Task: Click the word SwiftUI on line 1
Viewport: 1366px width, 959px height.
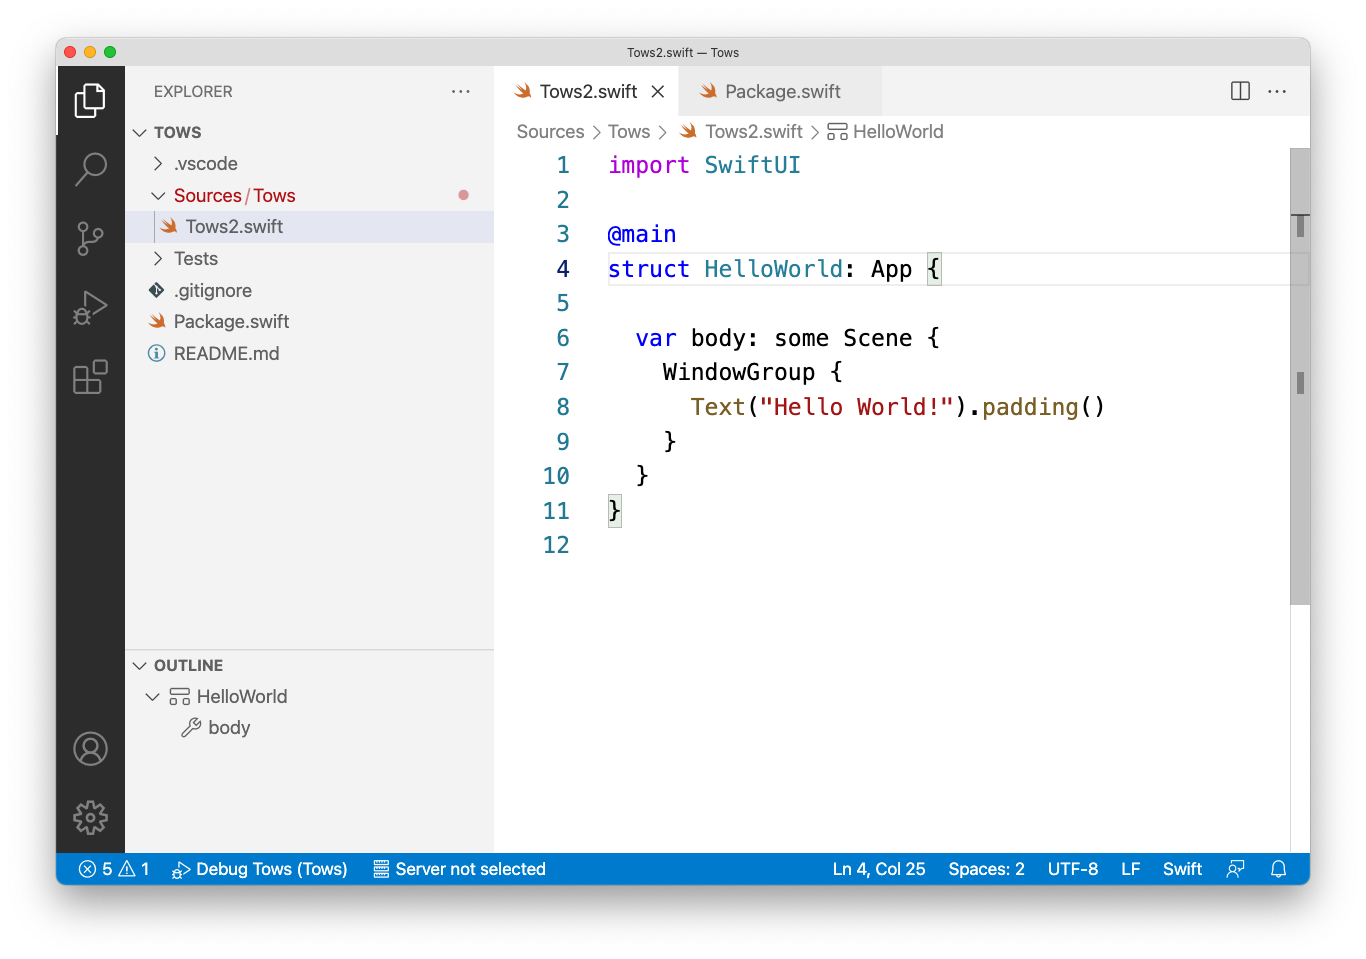Action: click(752, 165)
